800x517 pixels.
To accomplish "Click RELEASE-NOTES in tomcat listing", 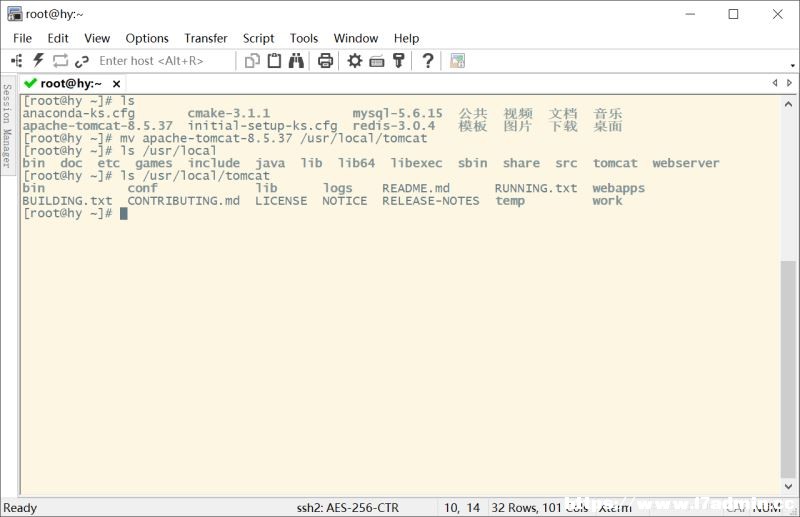I will [431, 201].
